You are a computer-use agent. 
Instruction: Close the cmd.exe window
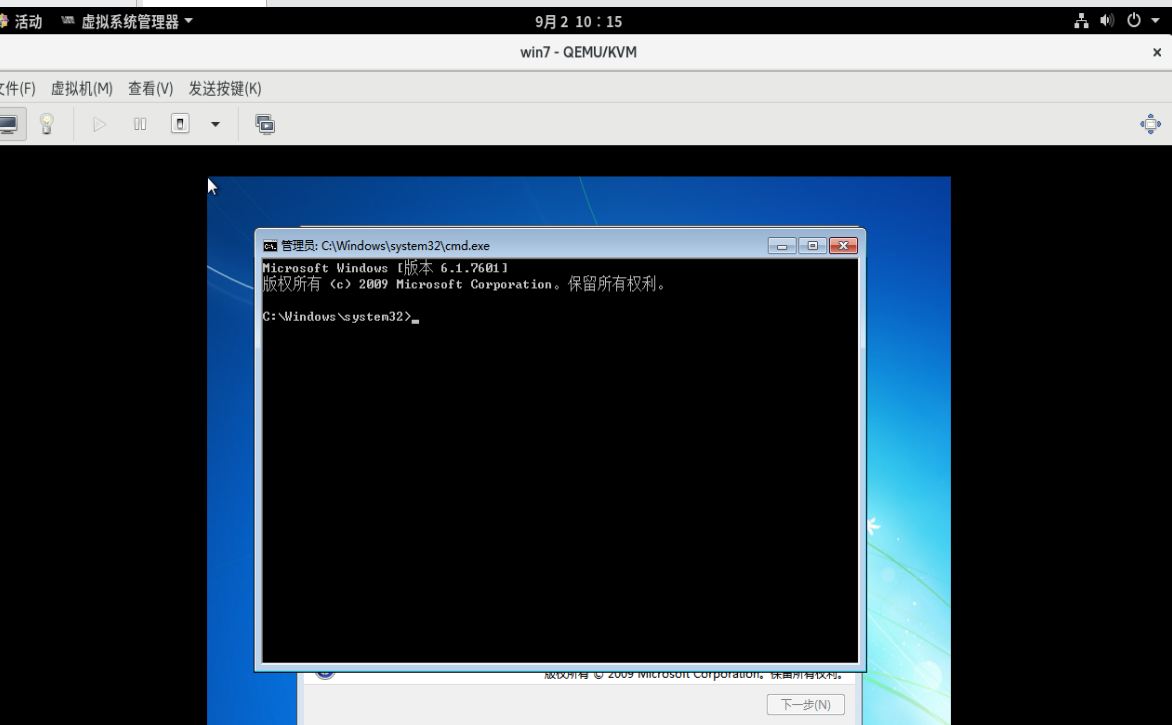click(843, 246)
